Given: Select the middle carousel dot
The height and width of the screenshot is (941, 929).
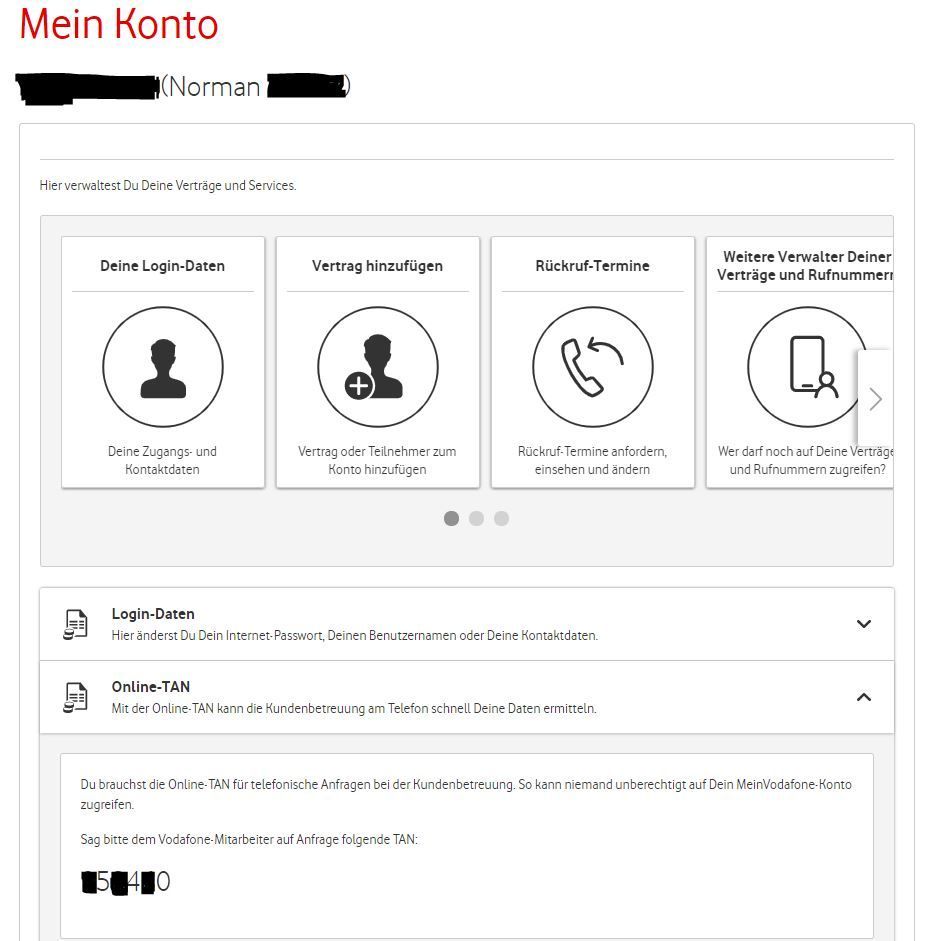Looking at the screenshot, I should tap(476, 518).
